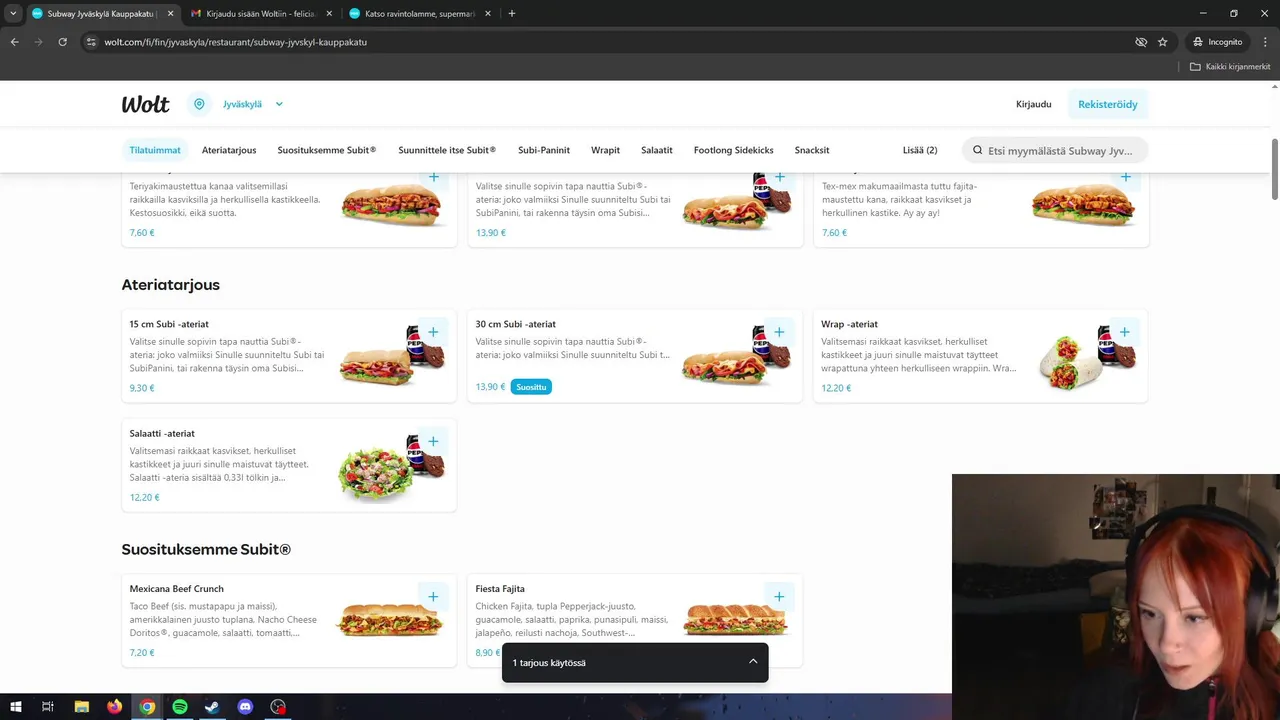The image size is (1280, 720).
Task: Click the site information icon in address bar
Action: coord(91,42)
